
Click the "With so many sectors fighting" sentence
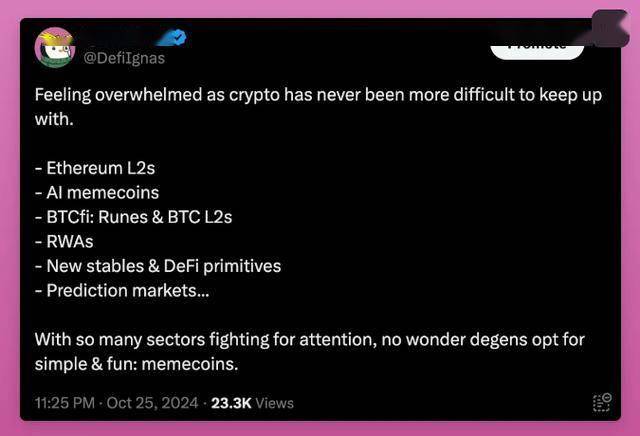click(x=310, y=340)
